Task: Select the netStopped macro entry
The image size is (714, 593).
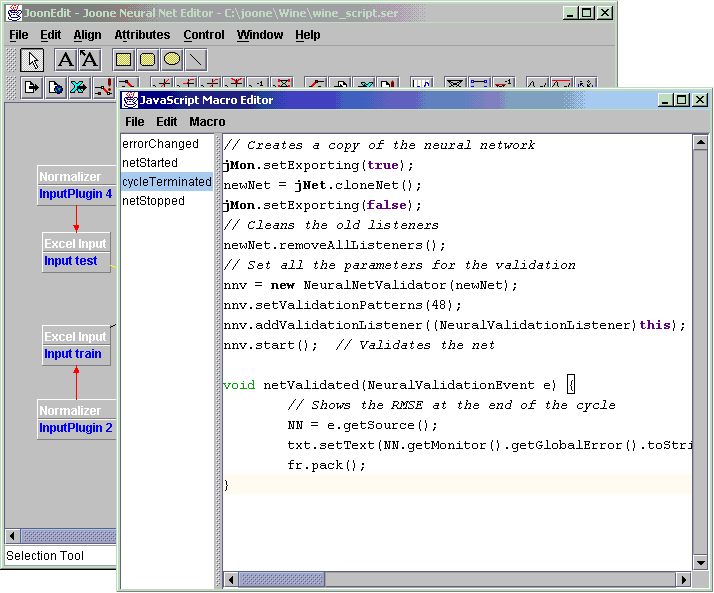Action: [153, 201]
